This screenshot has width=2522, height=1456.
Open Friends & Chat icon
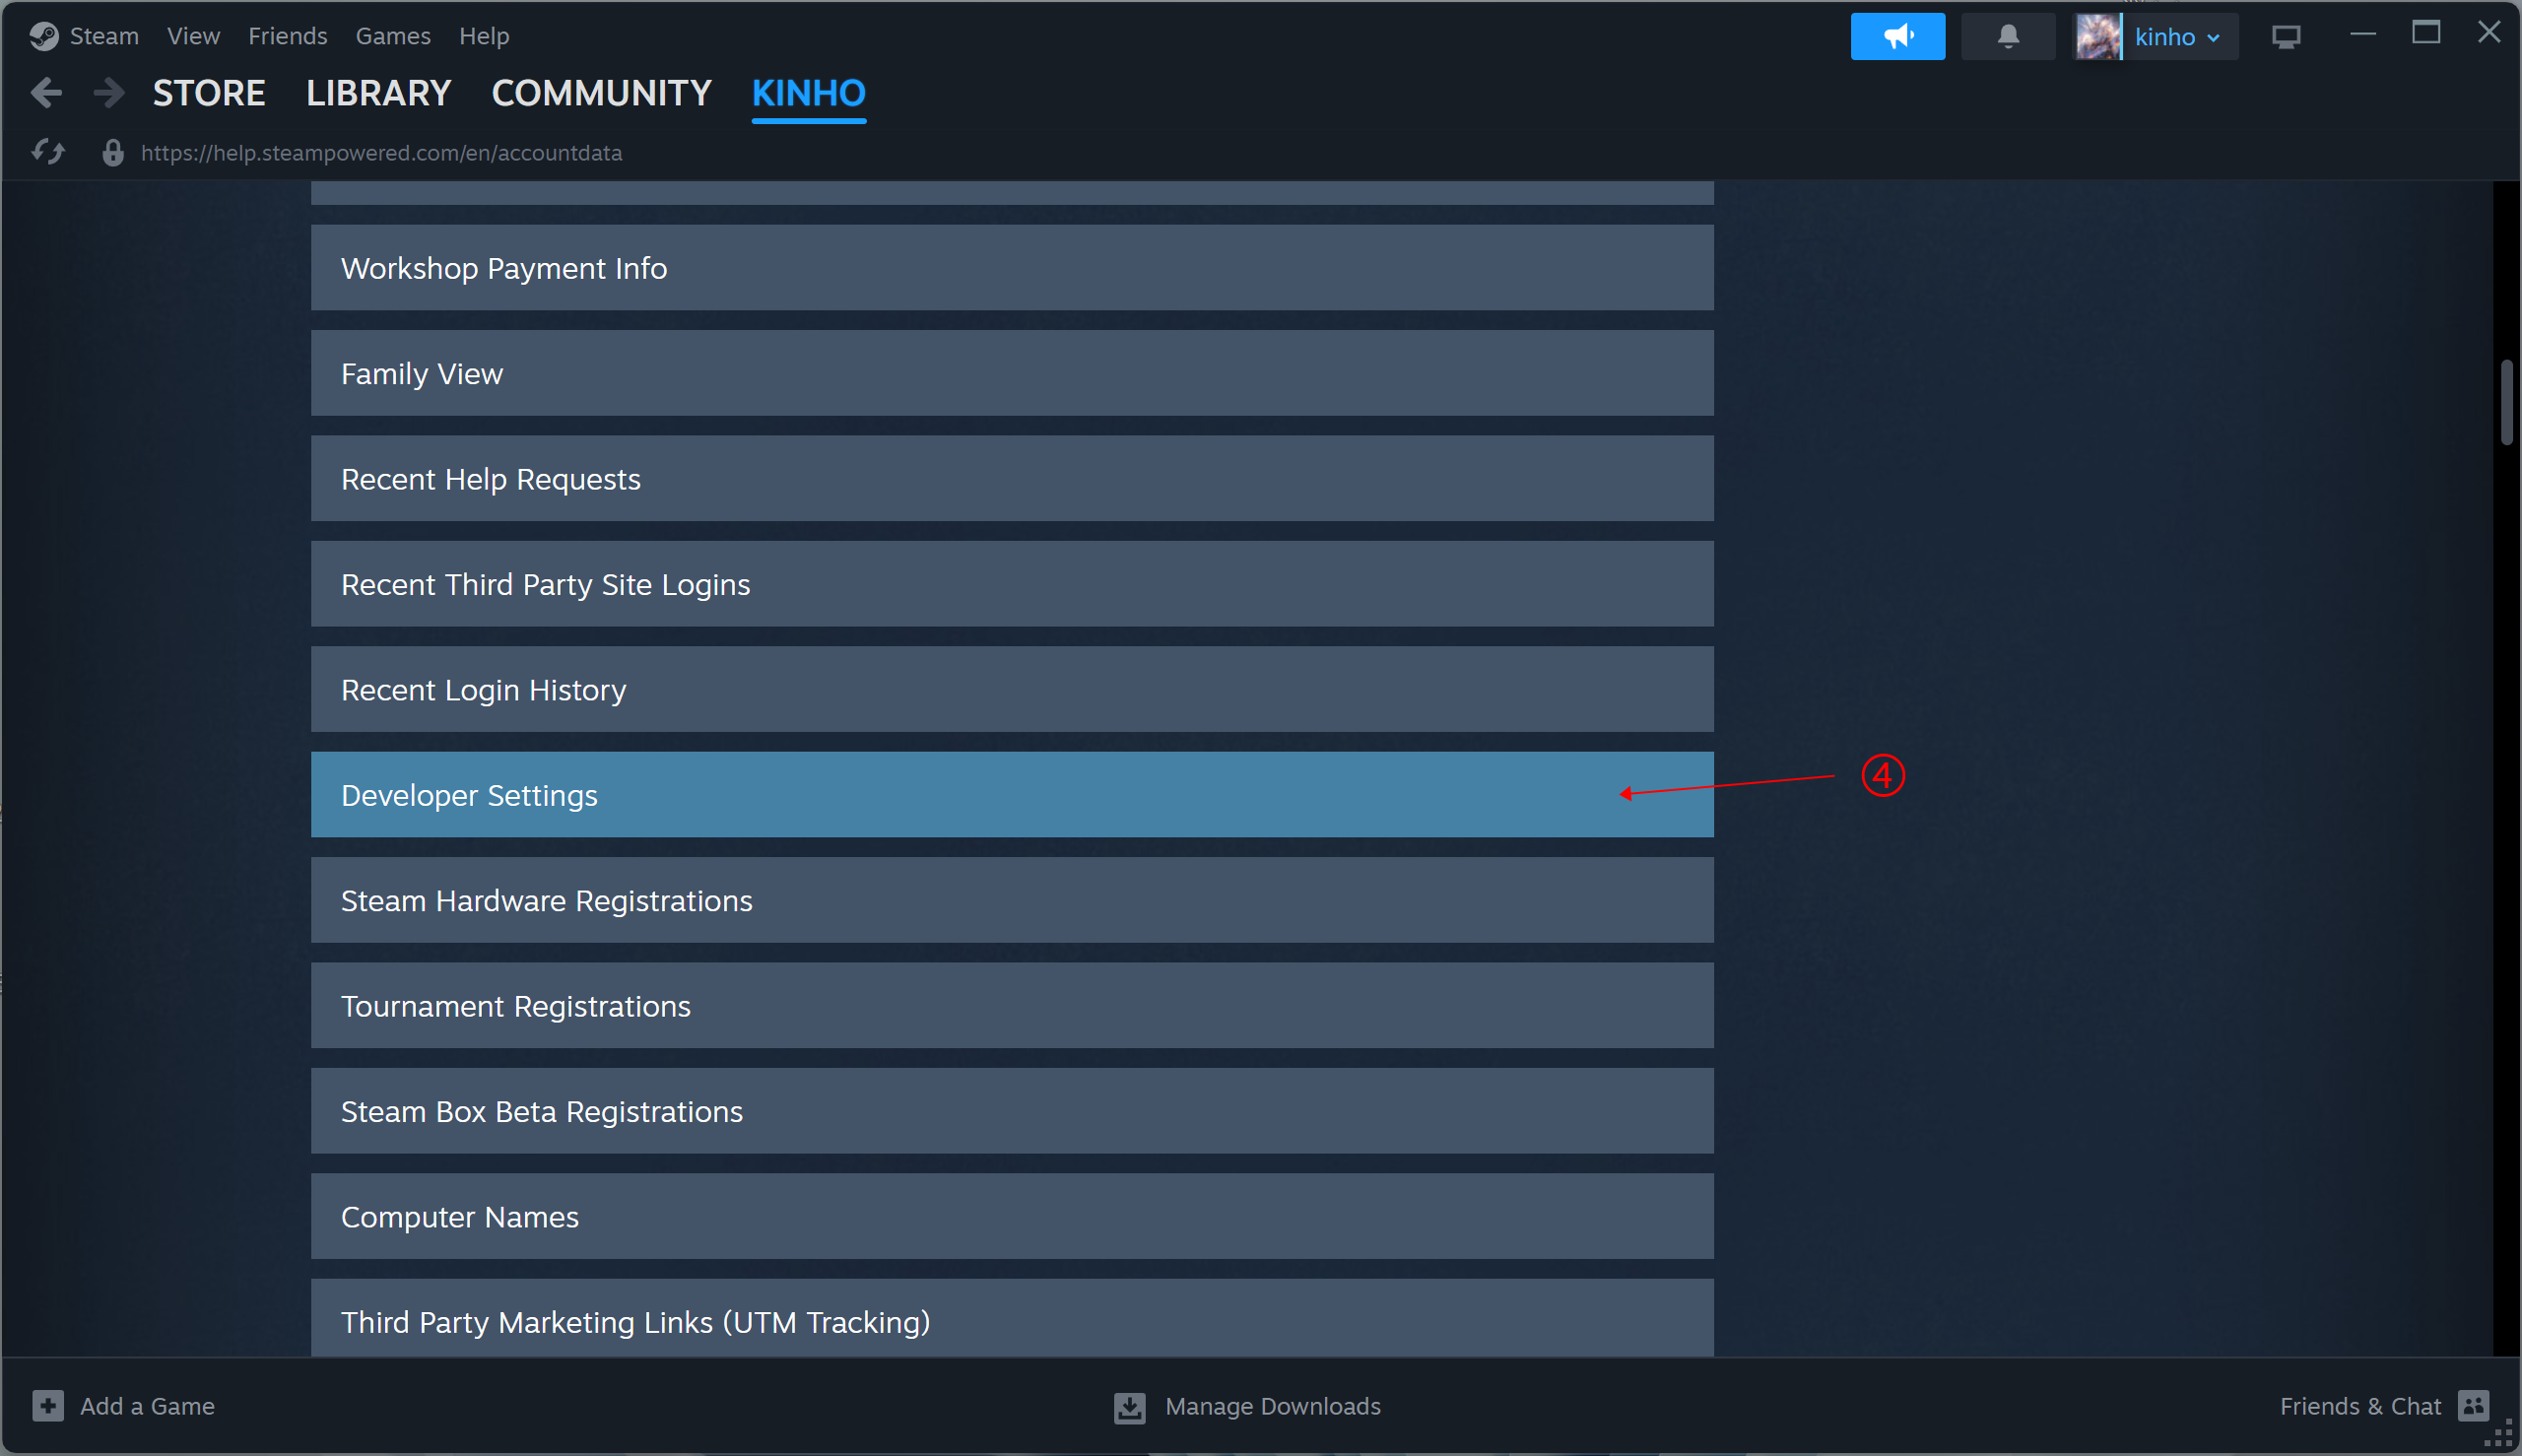point(2472,1405)
